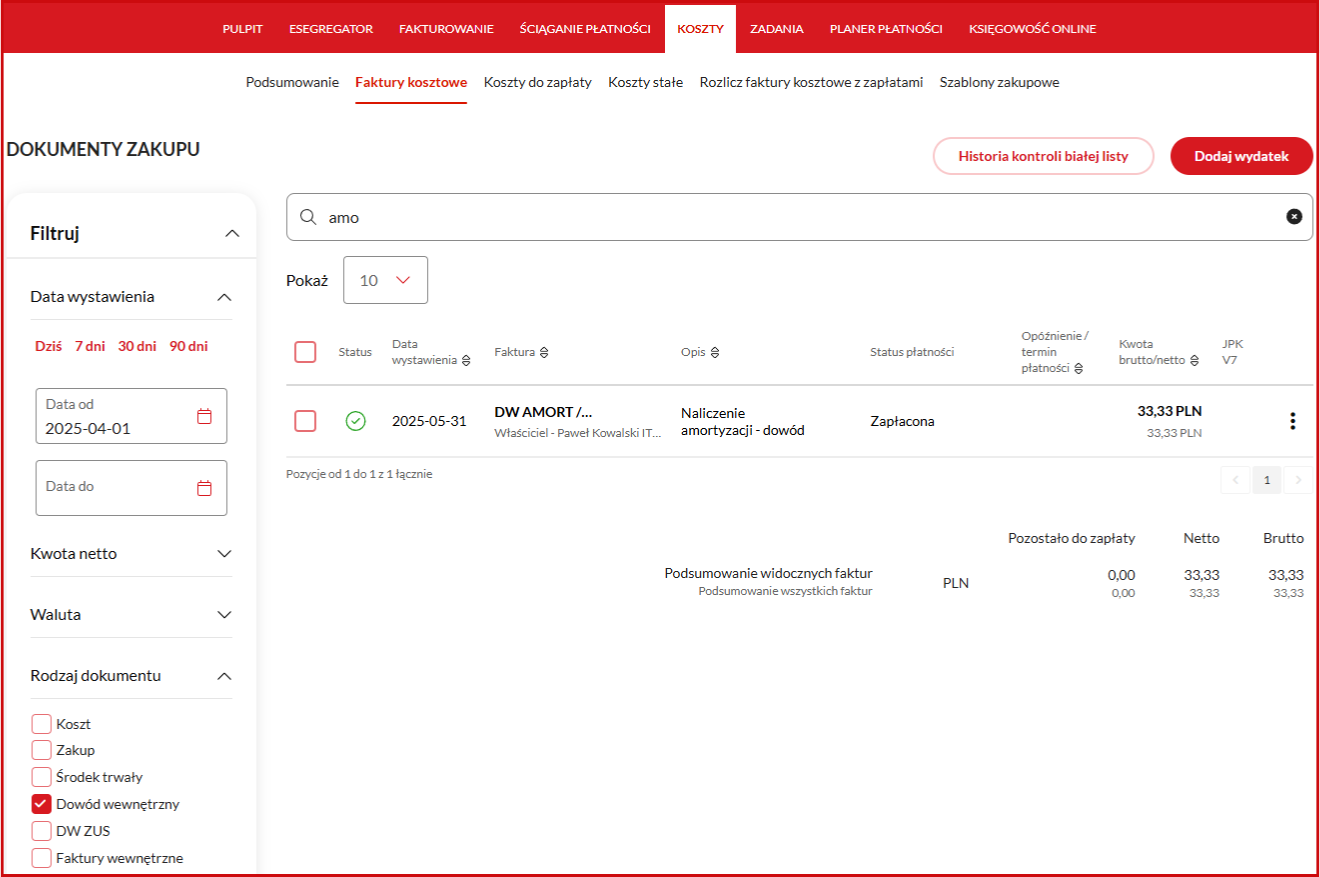Enable the Koszt document type filter
The height and width of the screenshot is (877, 1320).
tap(41, 724)
